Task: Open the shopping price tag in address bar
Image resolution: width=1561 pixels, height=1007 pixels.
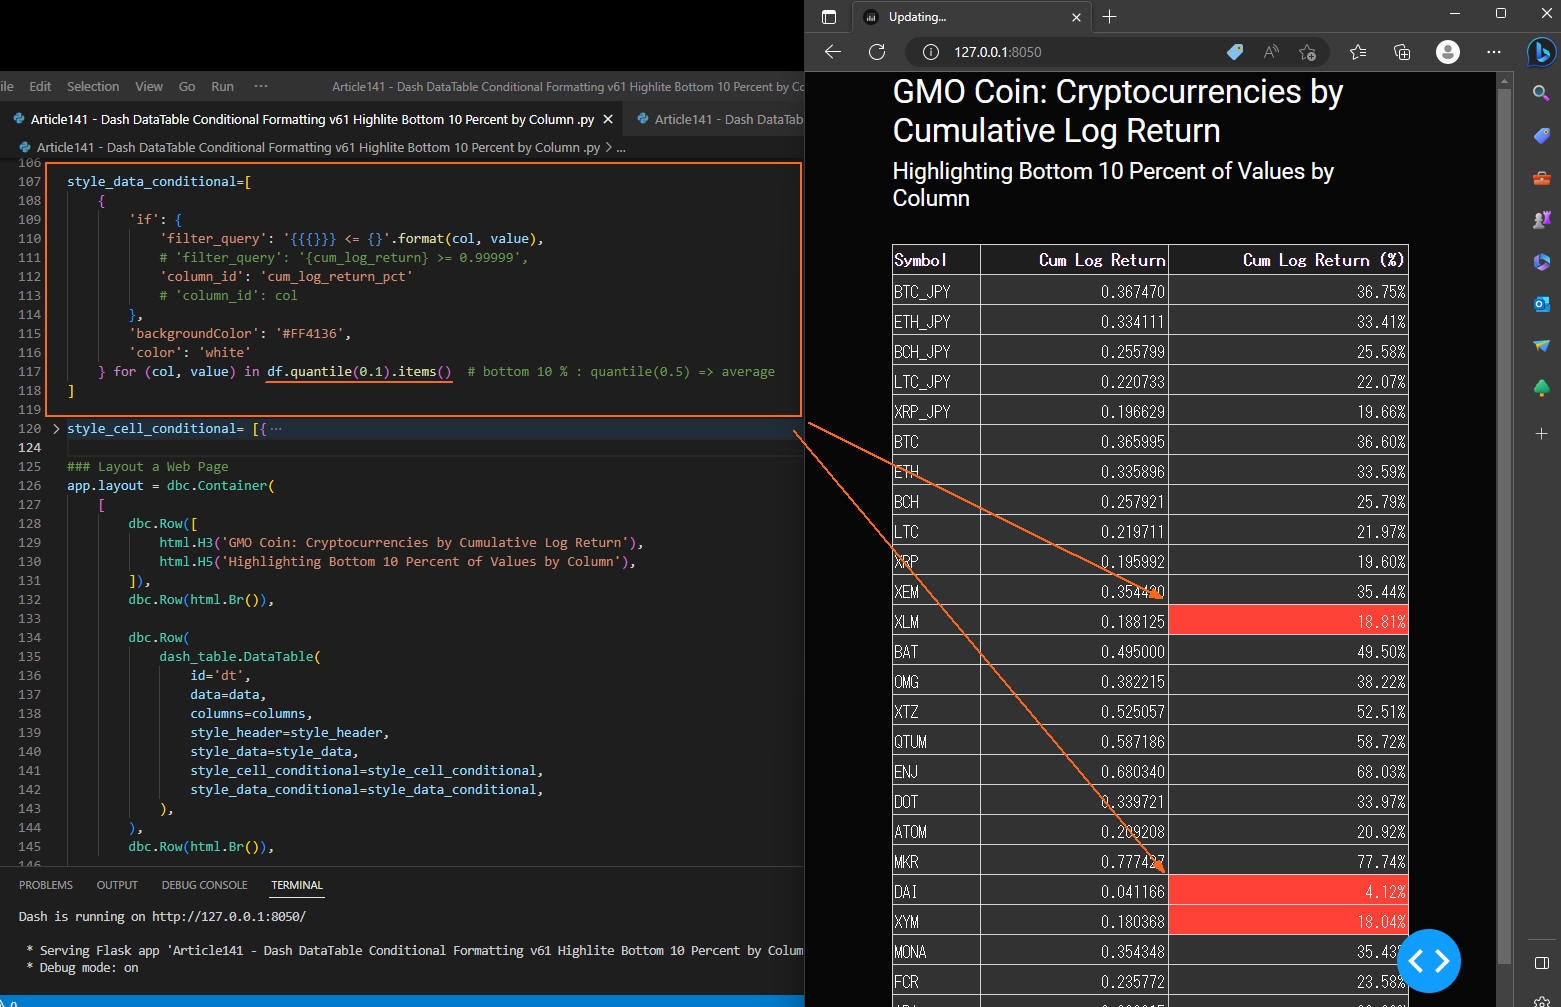Action: [x=1235, y=52]
